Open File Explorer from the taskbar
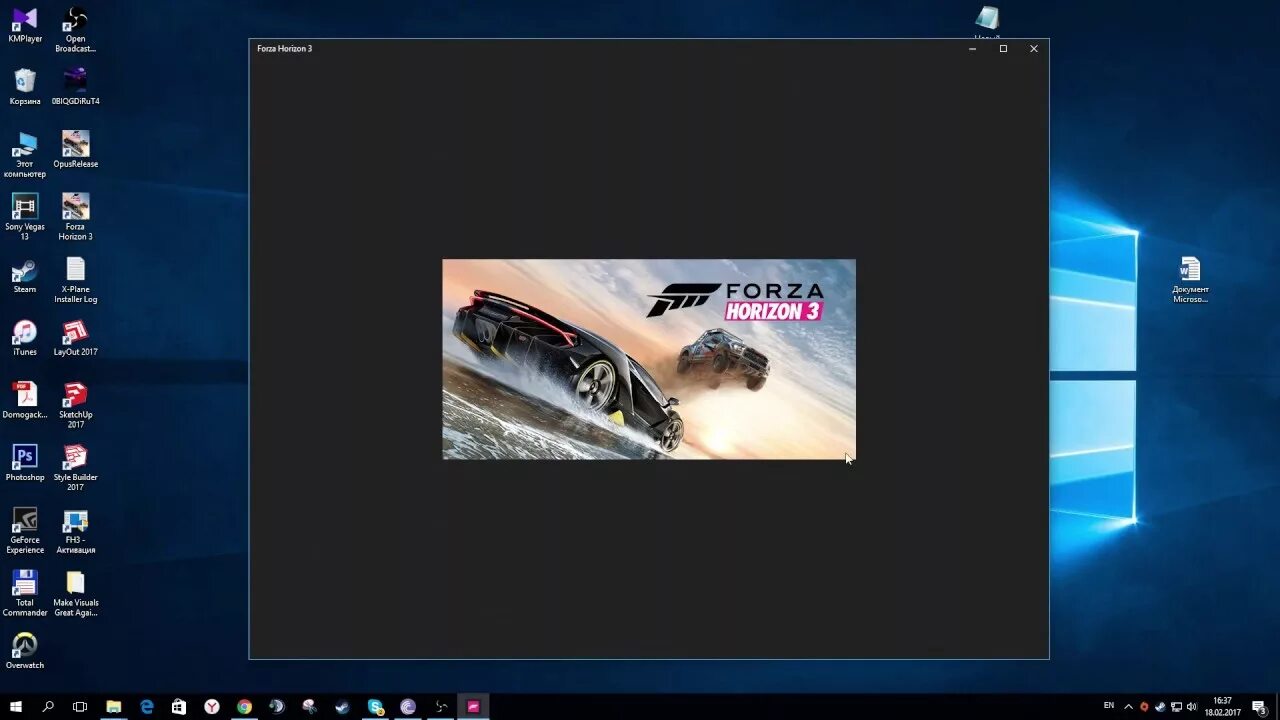The image size is (1280, 720). click(x=114, y=706)
